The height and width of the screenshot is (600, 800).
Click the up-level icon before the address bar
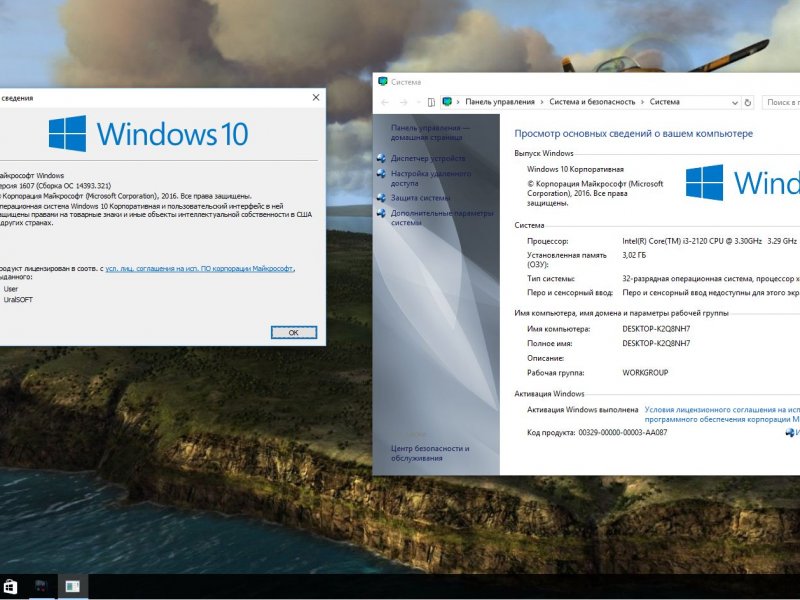pyautogui.click(x=431, y=103)
